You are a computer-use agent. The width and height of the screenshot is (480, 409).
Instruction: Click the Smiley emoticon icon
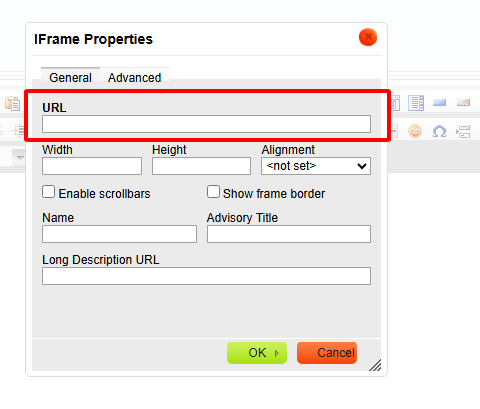415,131
